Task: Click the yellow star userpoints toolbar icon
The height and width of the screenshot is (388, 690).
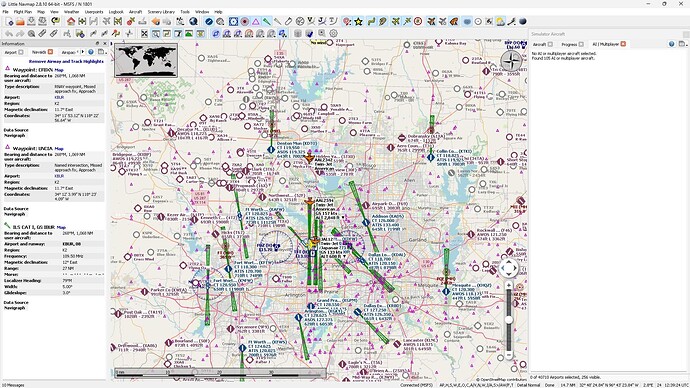Action: (358, 21)
